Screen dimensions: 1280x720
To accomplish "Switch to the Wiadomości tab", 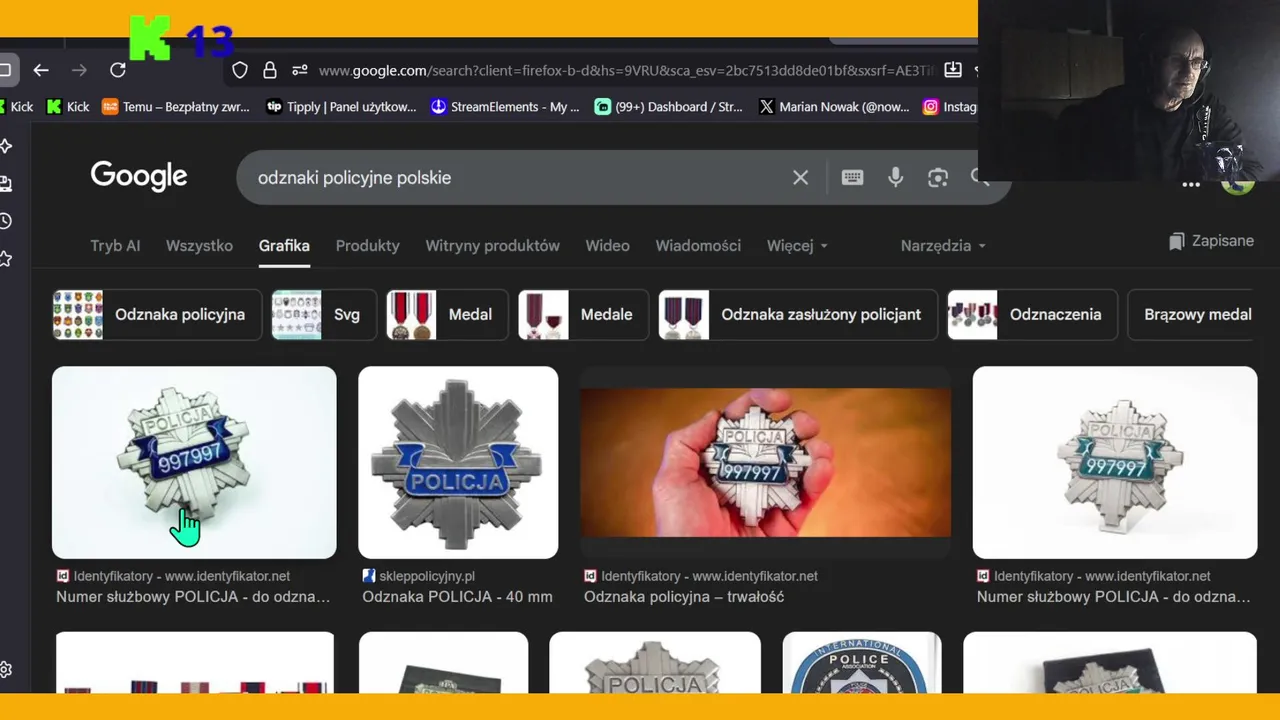I will (x=698, y=246).
